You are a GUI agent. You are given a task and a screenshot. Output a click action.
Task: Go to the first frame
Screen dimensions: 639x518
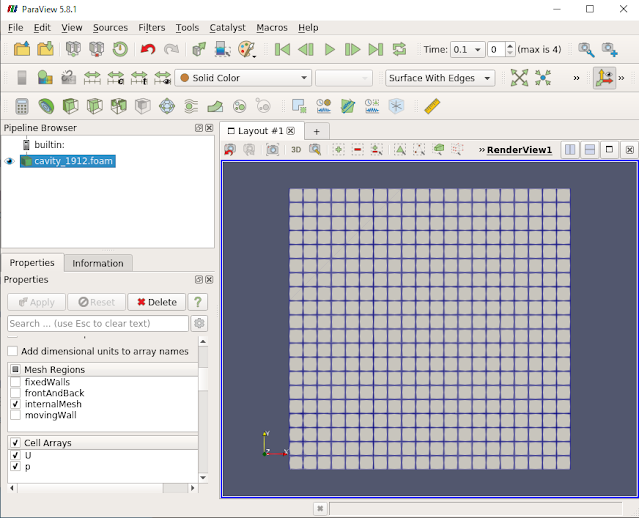[x=282, y=49]
